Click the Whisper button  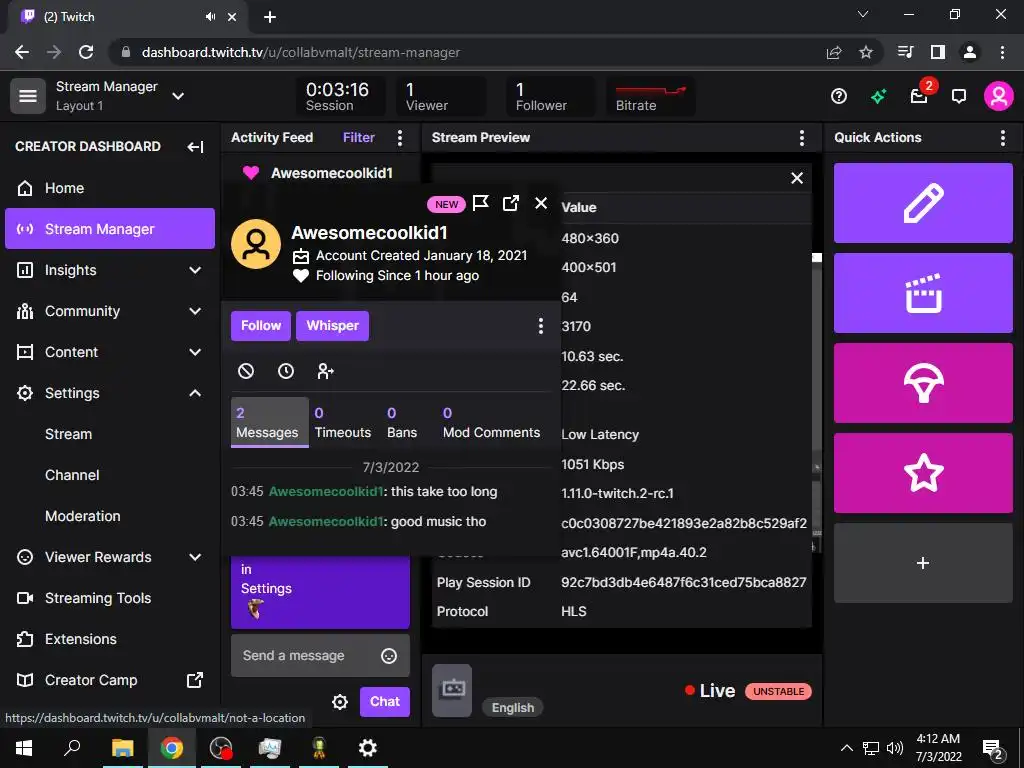332,326
